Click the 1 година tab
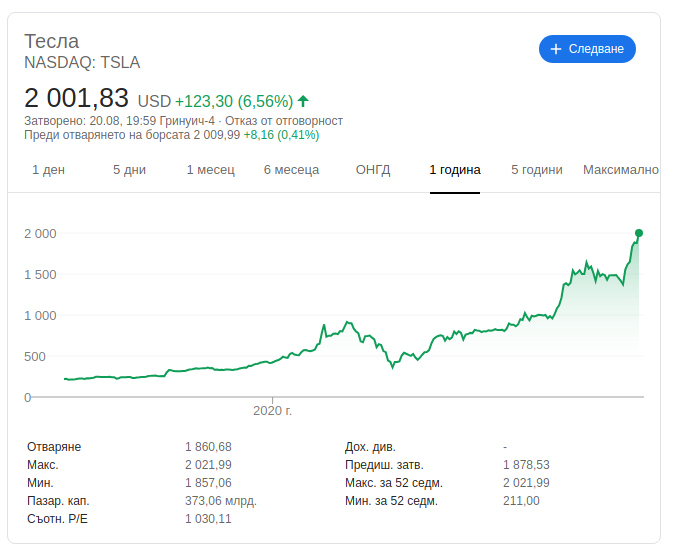This screenshot has width=675, height=558. pos(455,170)
